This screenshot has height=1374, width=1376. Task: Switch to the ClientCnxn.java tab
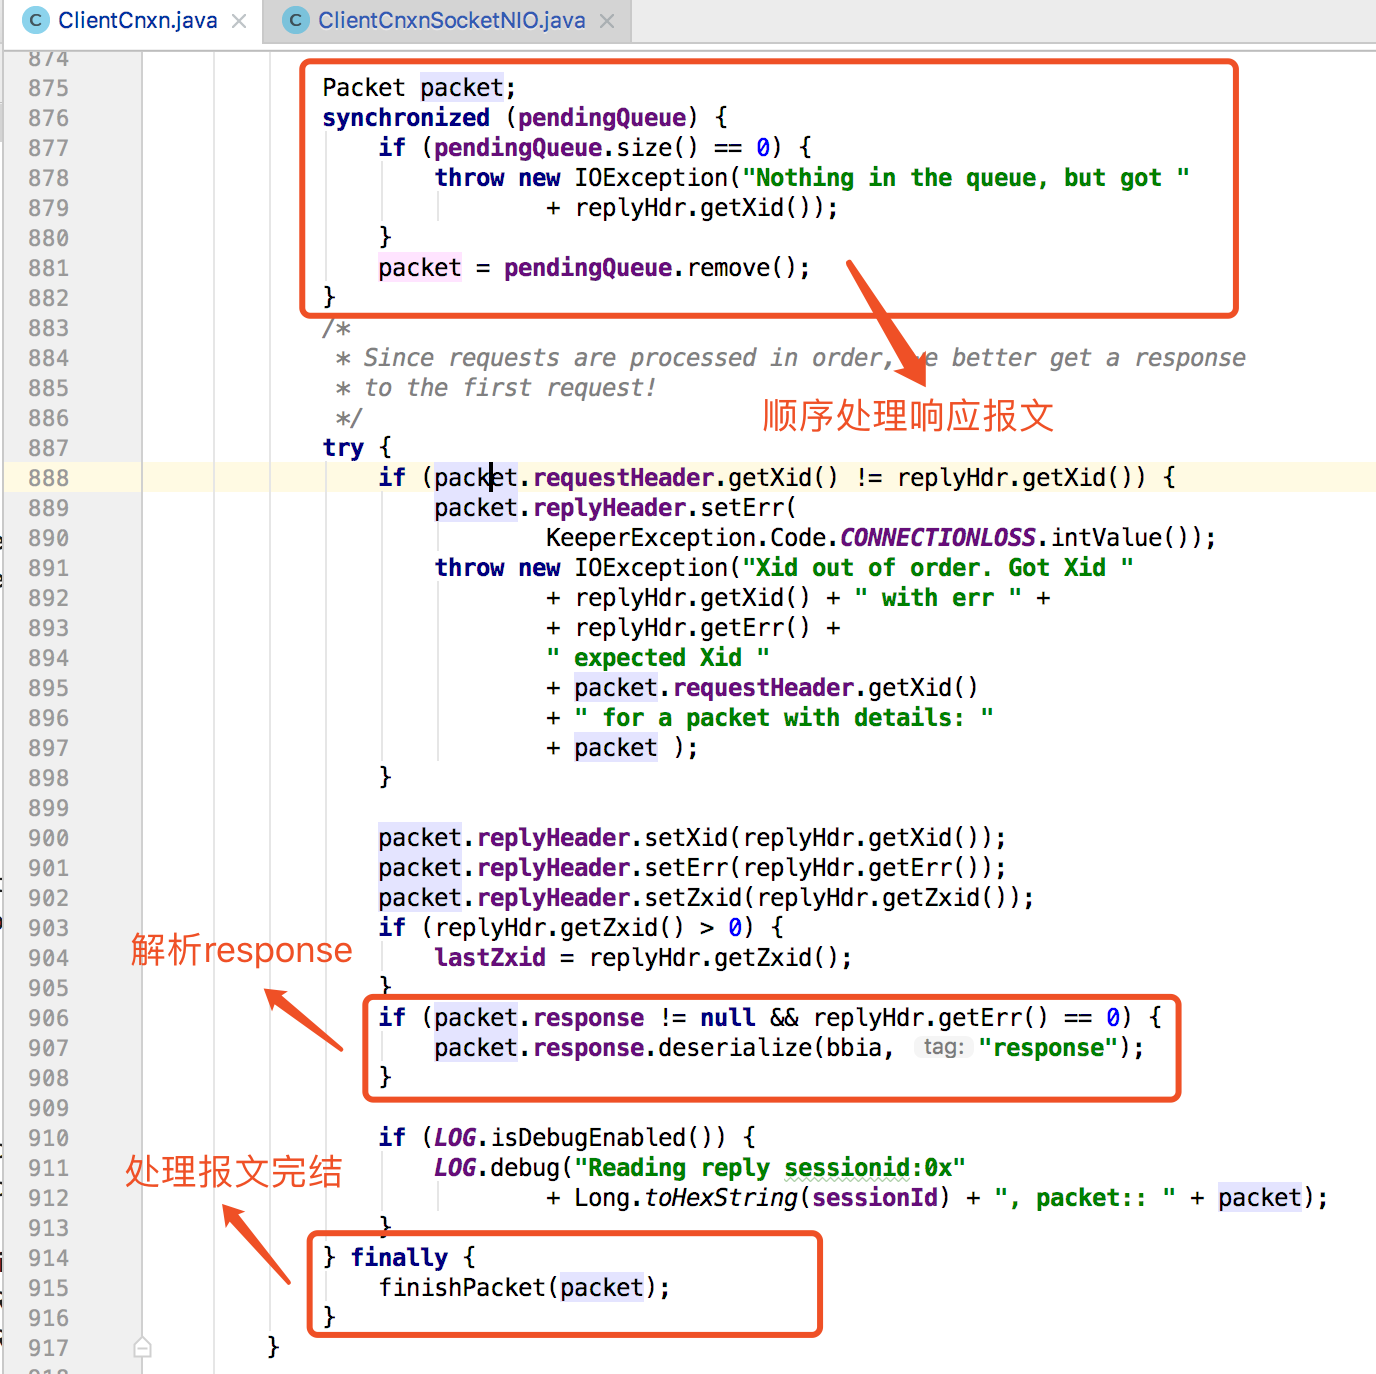(x=137, y=21)
